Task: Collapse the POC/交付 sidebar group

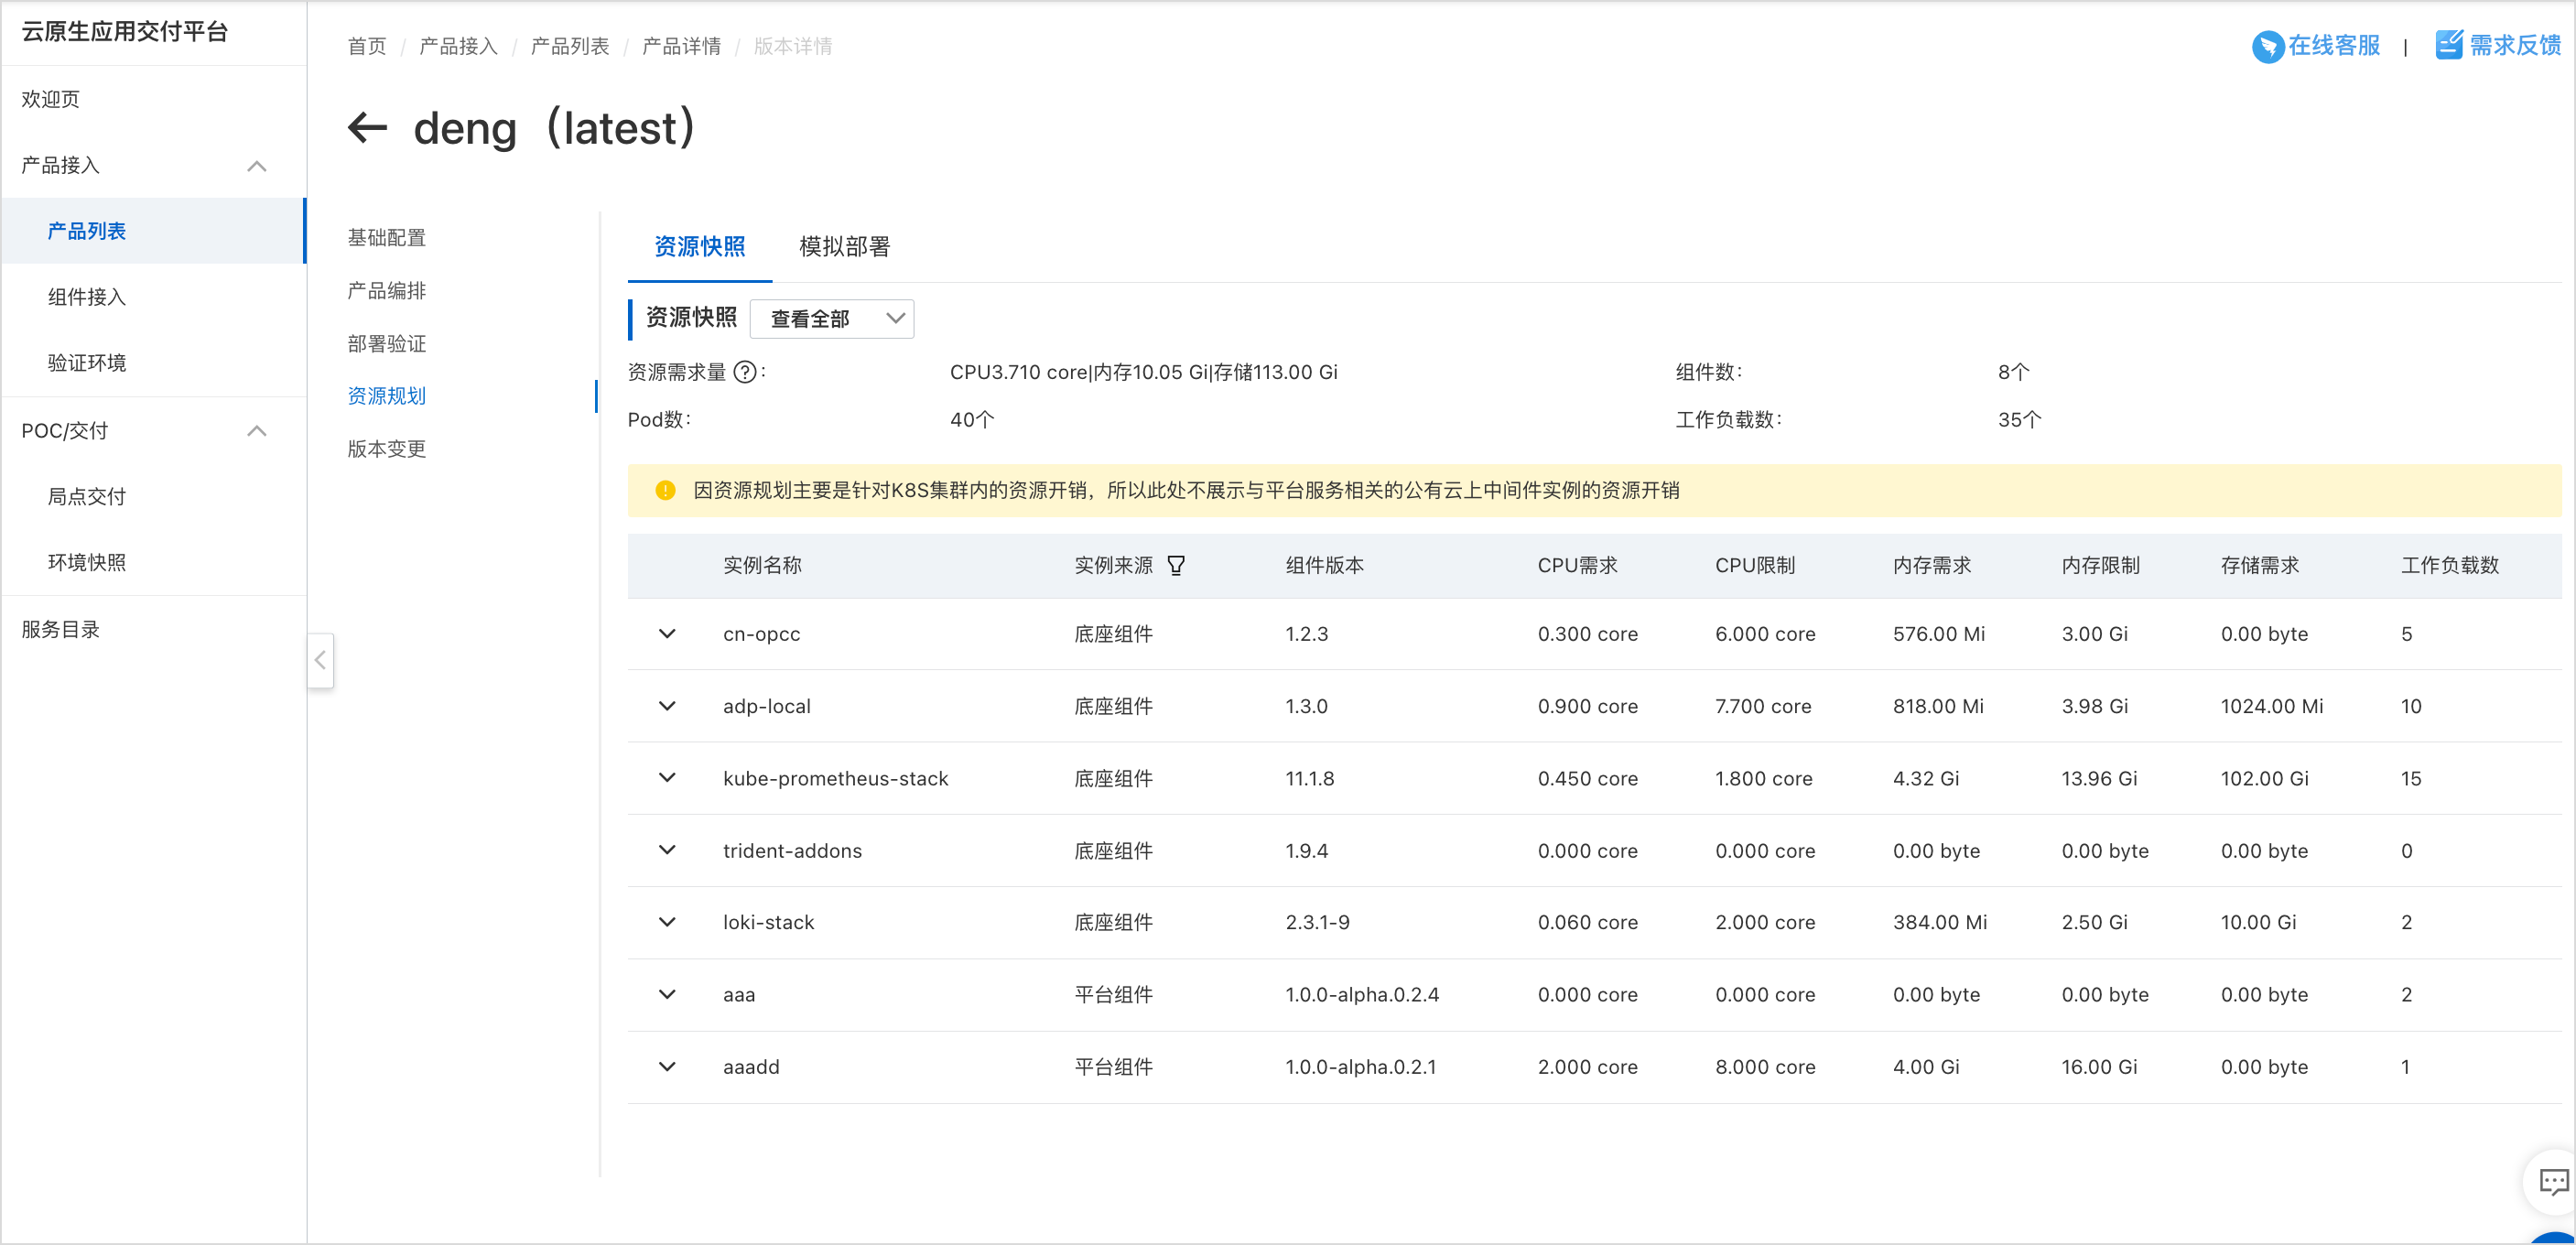Action: click(x=257, y=431)
